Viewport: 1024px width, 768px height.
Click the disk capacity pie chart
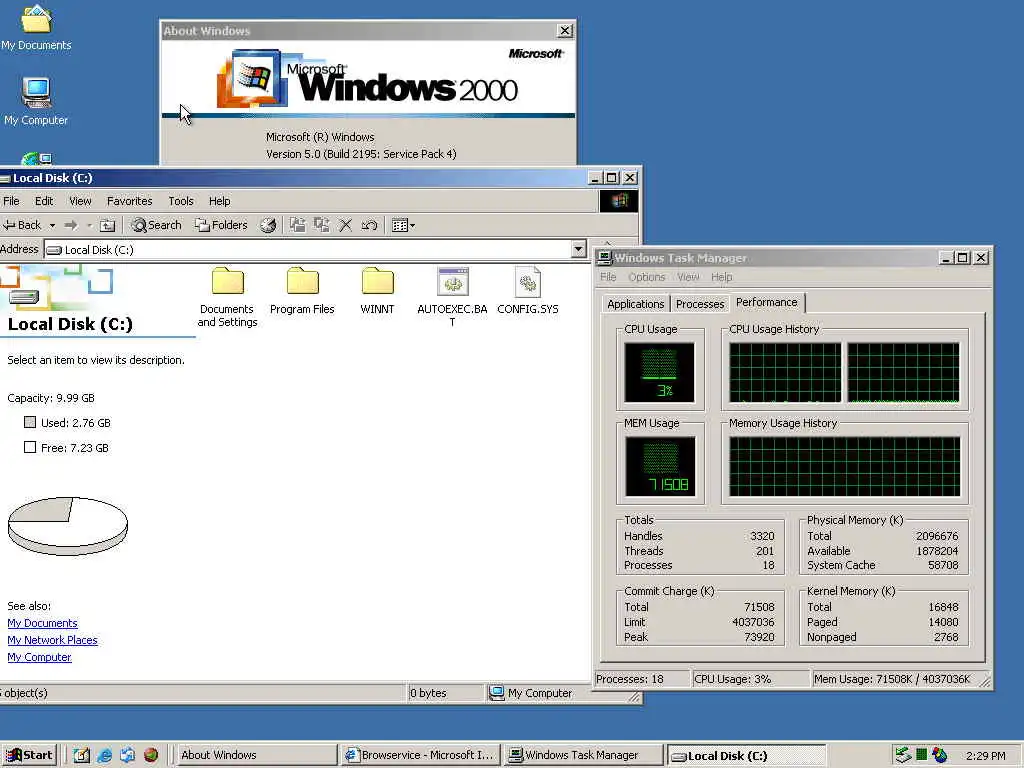coord(68,526)
